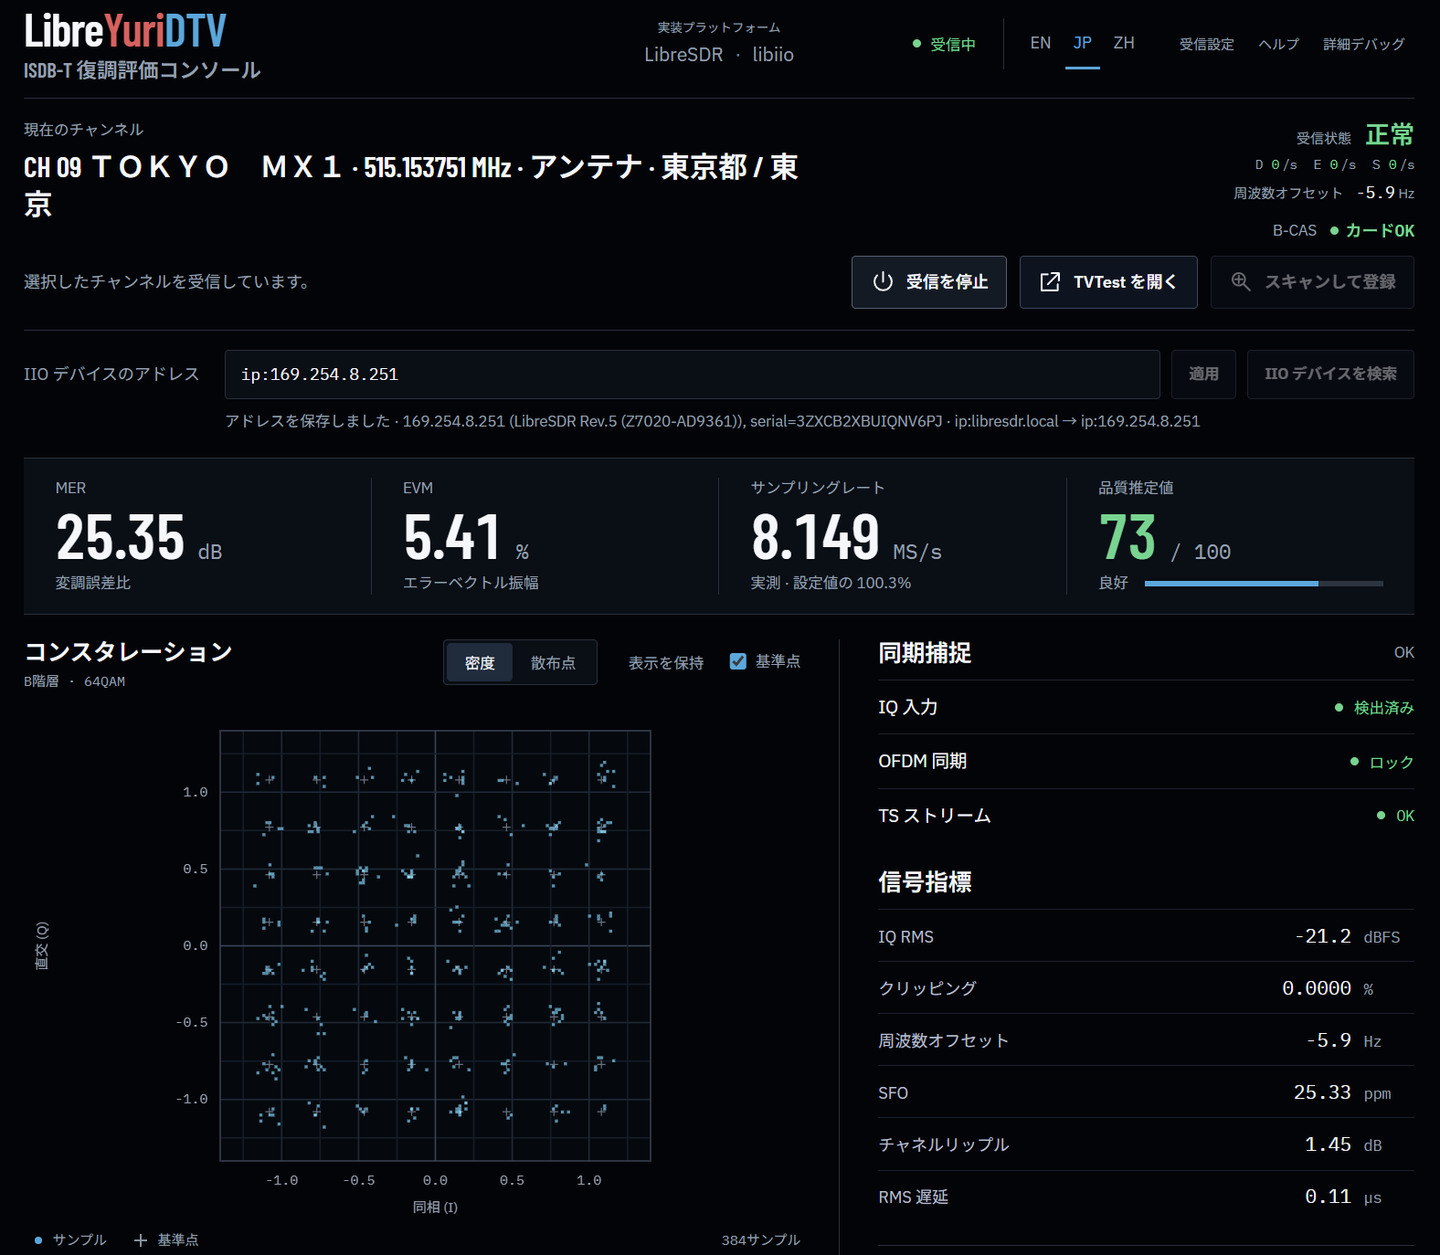This screenshot has width=1440, height=1255.
Task: Click the TS ストリーム row label
Action: pos(935,816)
